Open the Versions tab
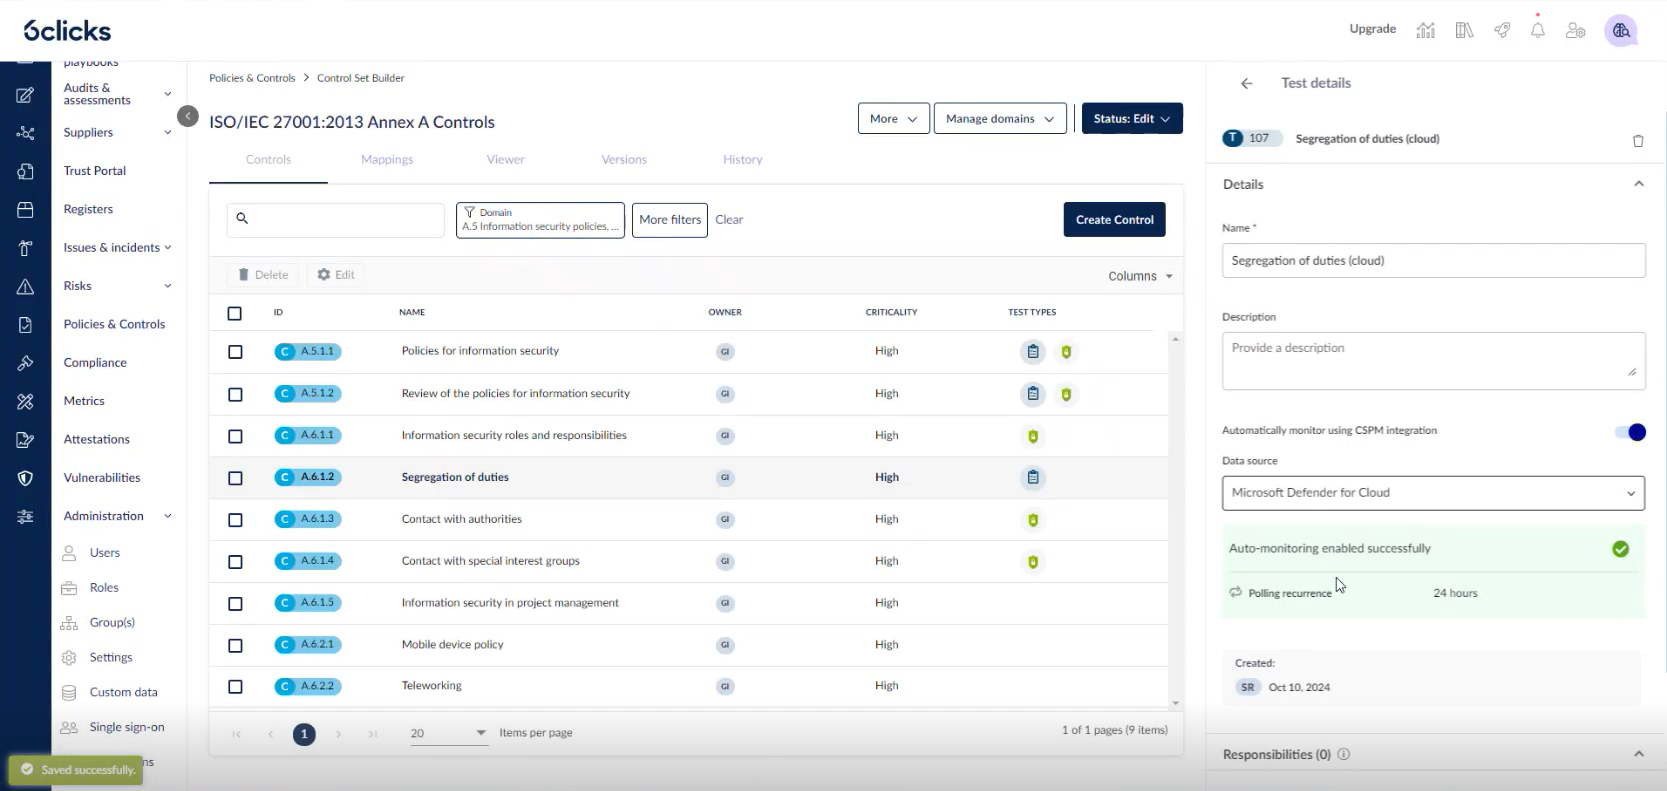This screenshot has height=791, width=1667. coord(623,160)
